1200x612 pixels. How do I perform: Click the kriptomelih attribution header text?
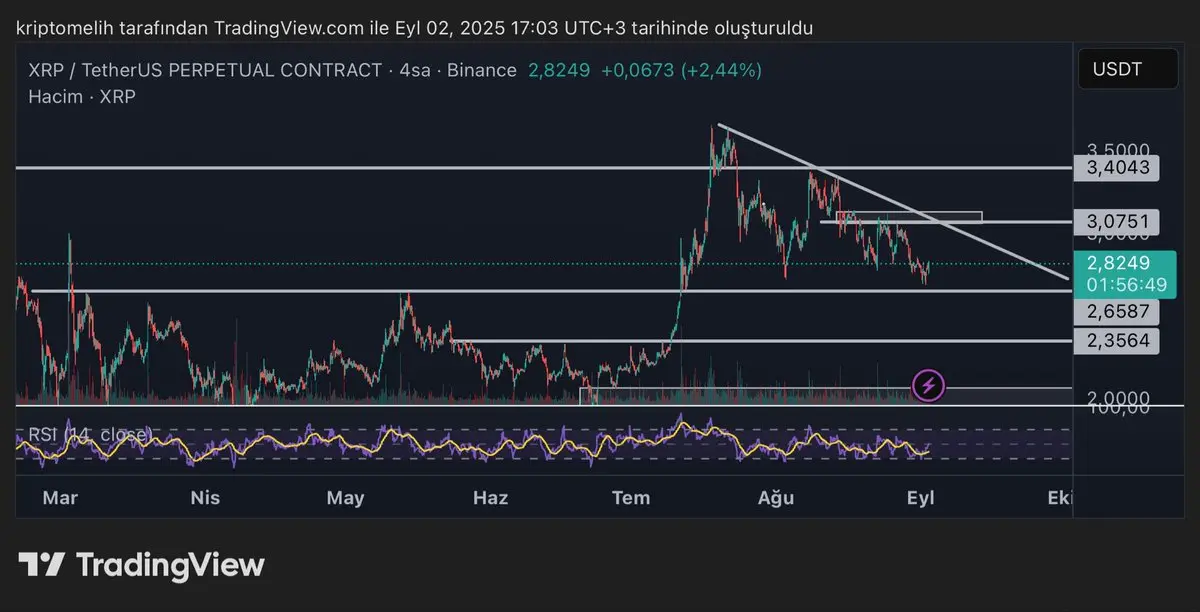(x=415, y=28)
